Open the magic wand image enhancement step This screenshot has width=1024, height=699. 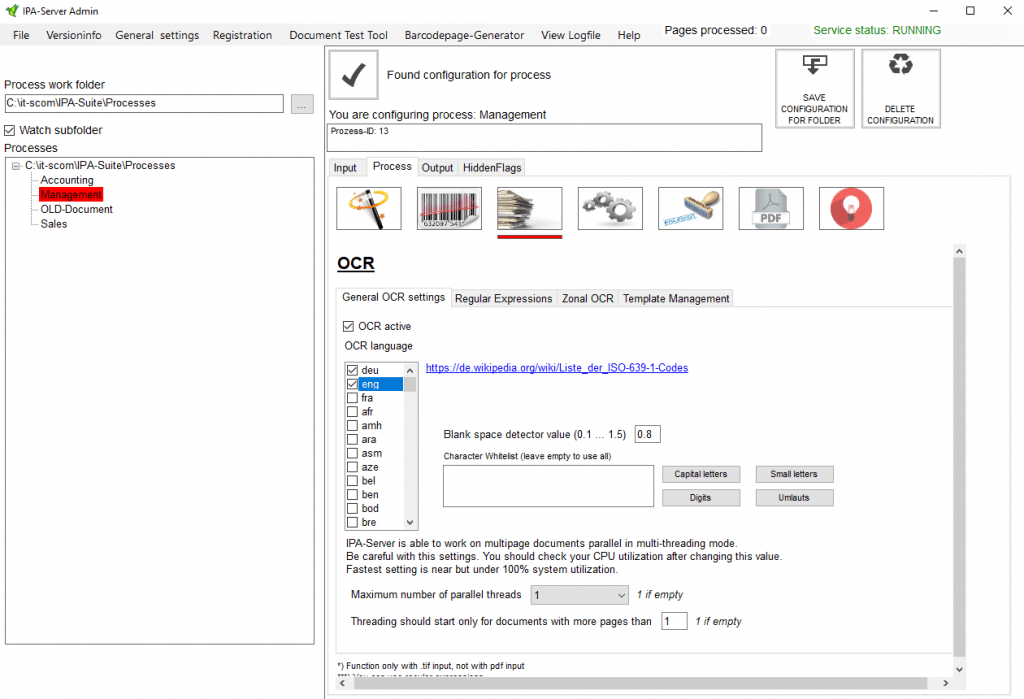[x=369, y=208]
